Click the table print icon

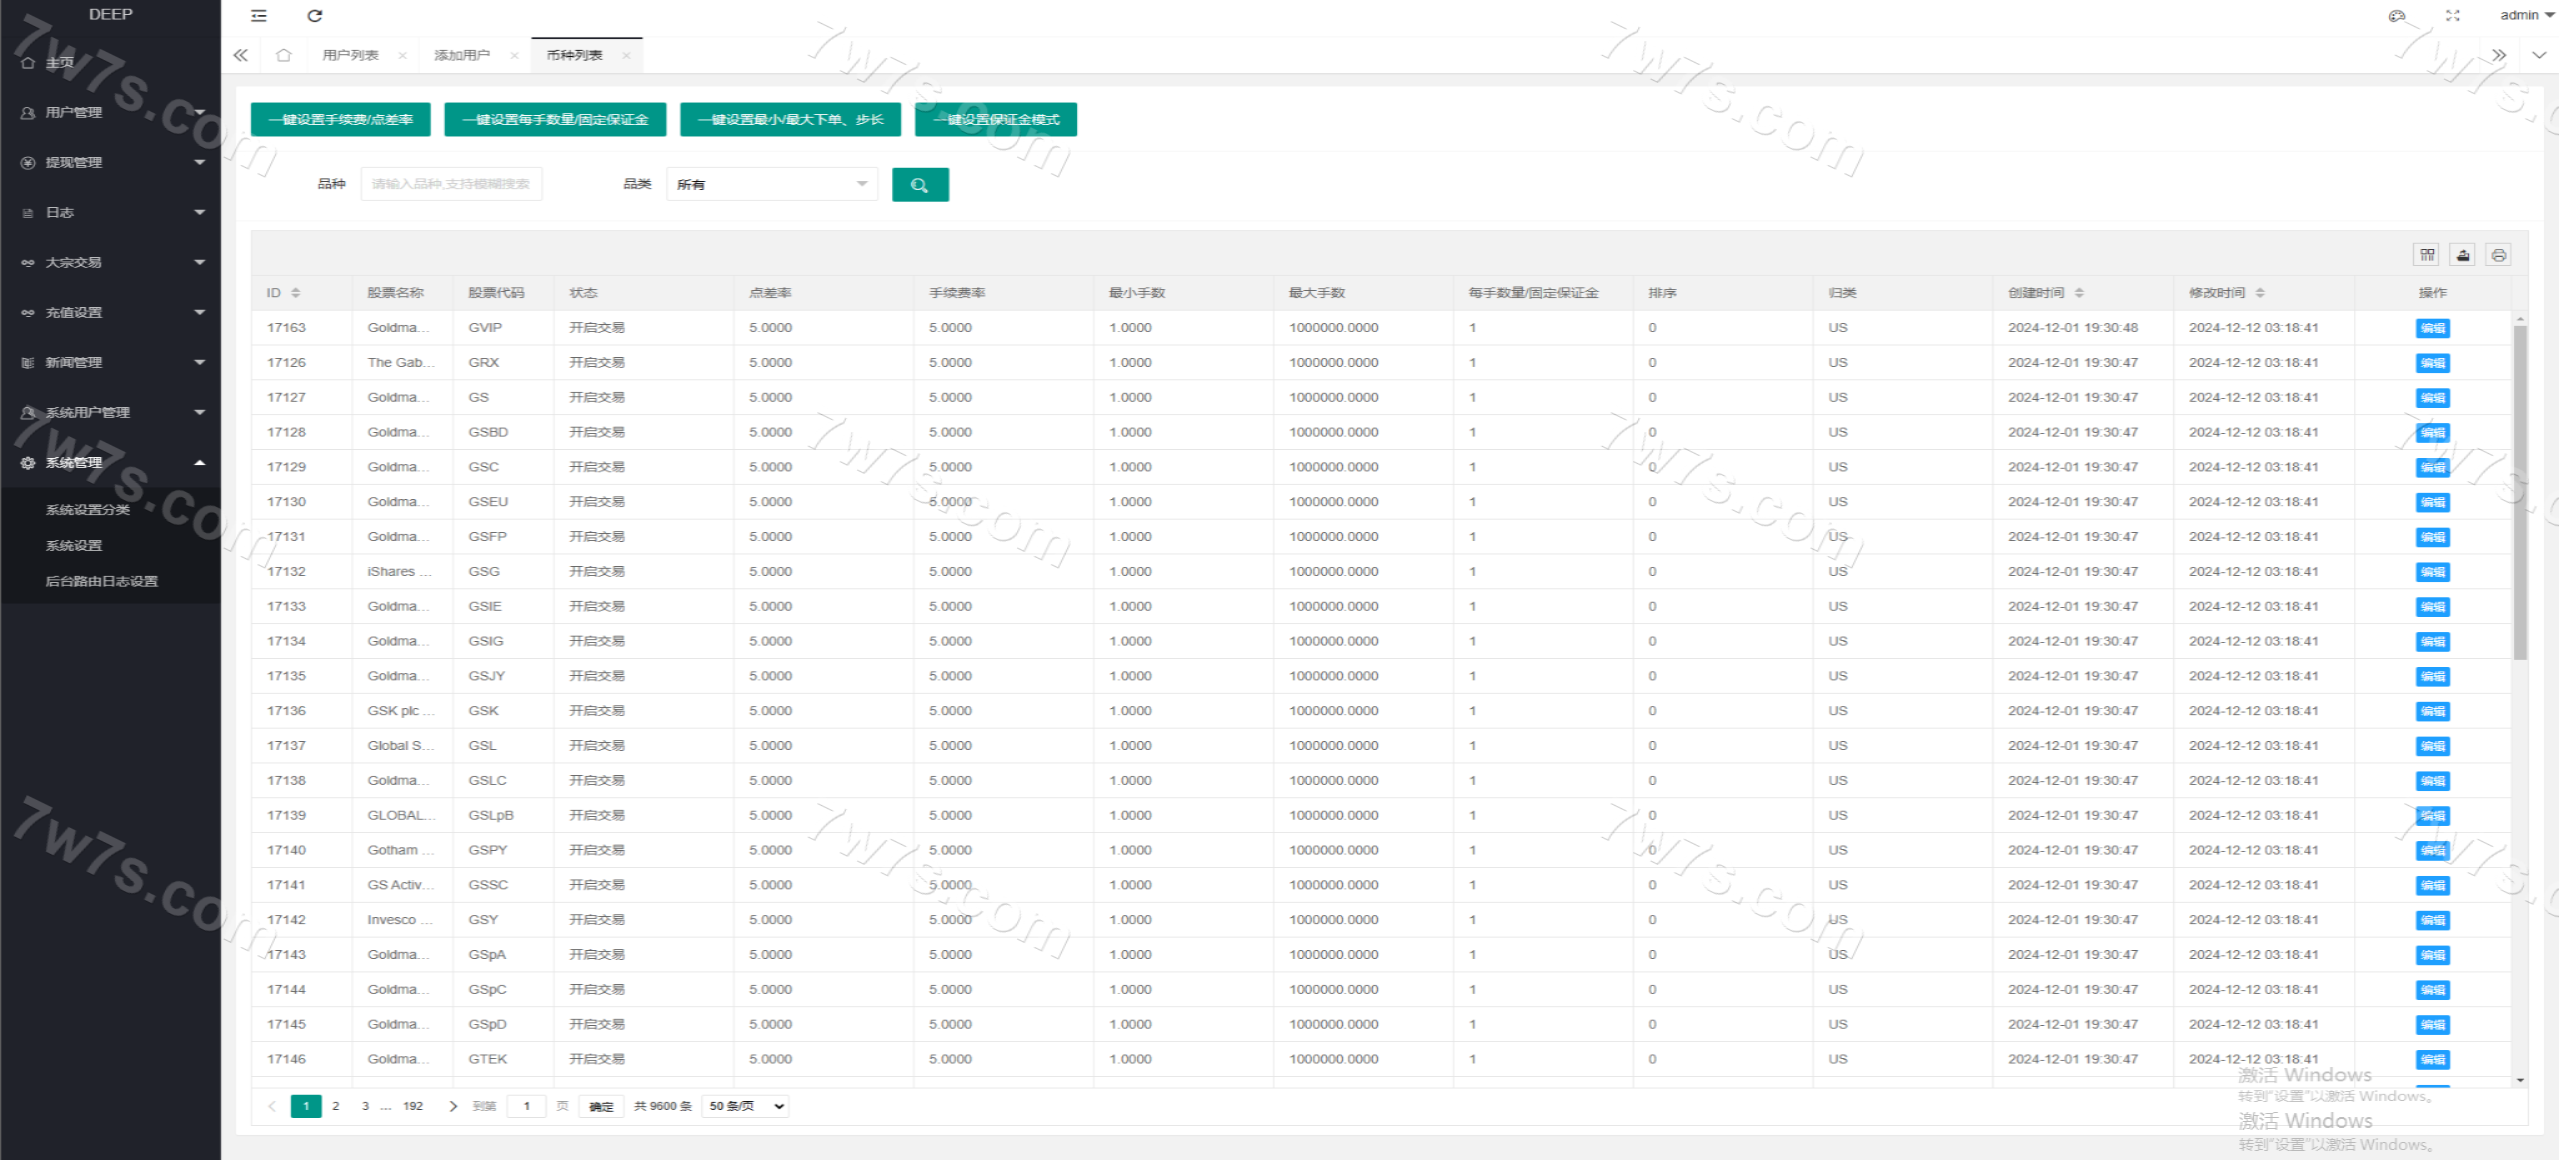pos(2498,255)
